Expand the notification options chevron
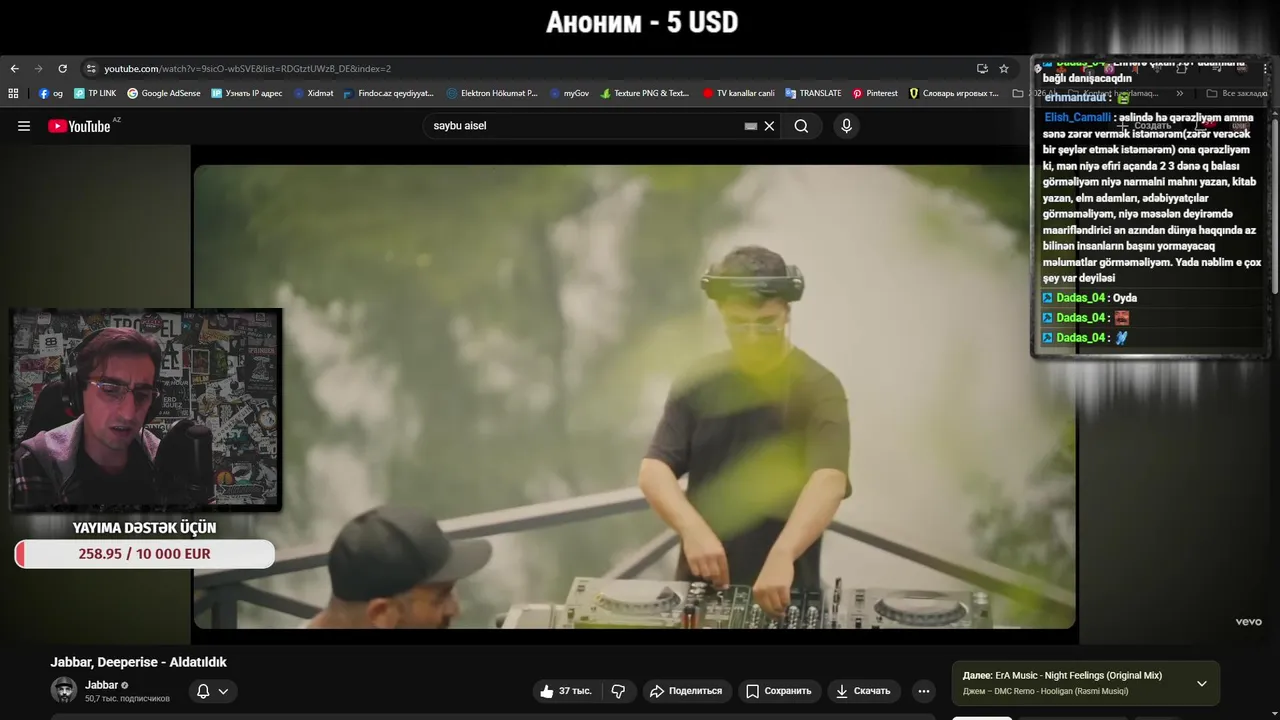Screen dimensions: 1280x720 coord(223,691)
